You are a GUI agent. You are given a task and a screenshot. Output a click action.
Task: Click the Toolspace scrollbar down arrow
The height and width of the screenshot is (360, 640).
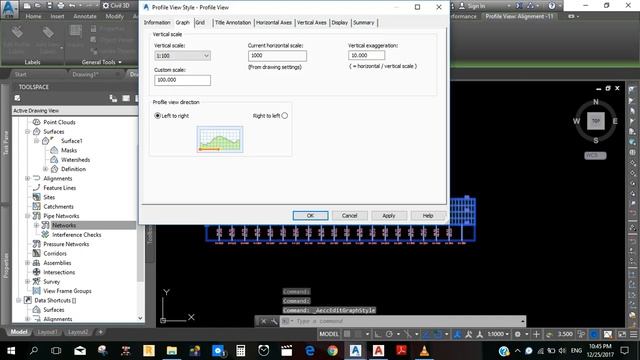140,318
